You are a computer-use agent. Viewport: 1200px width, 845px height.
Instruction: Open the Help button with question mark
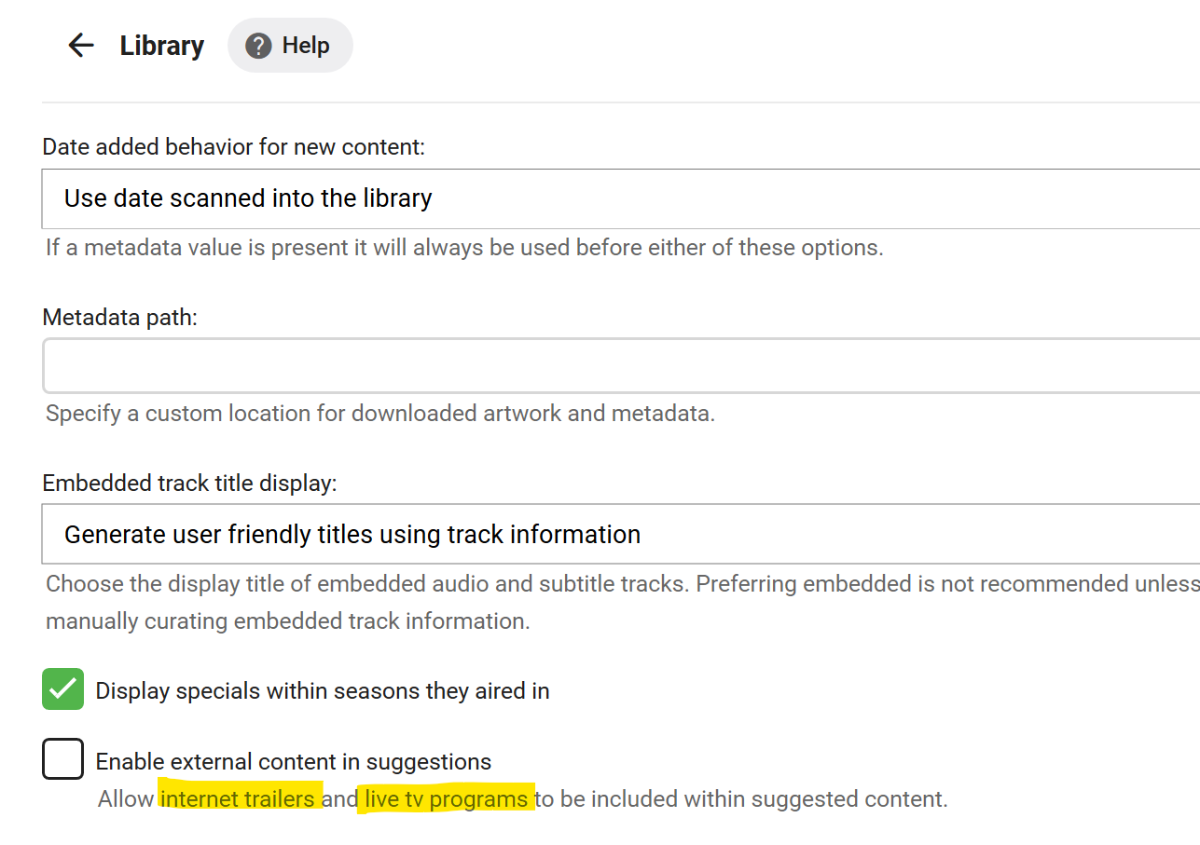290,46
